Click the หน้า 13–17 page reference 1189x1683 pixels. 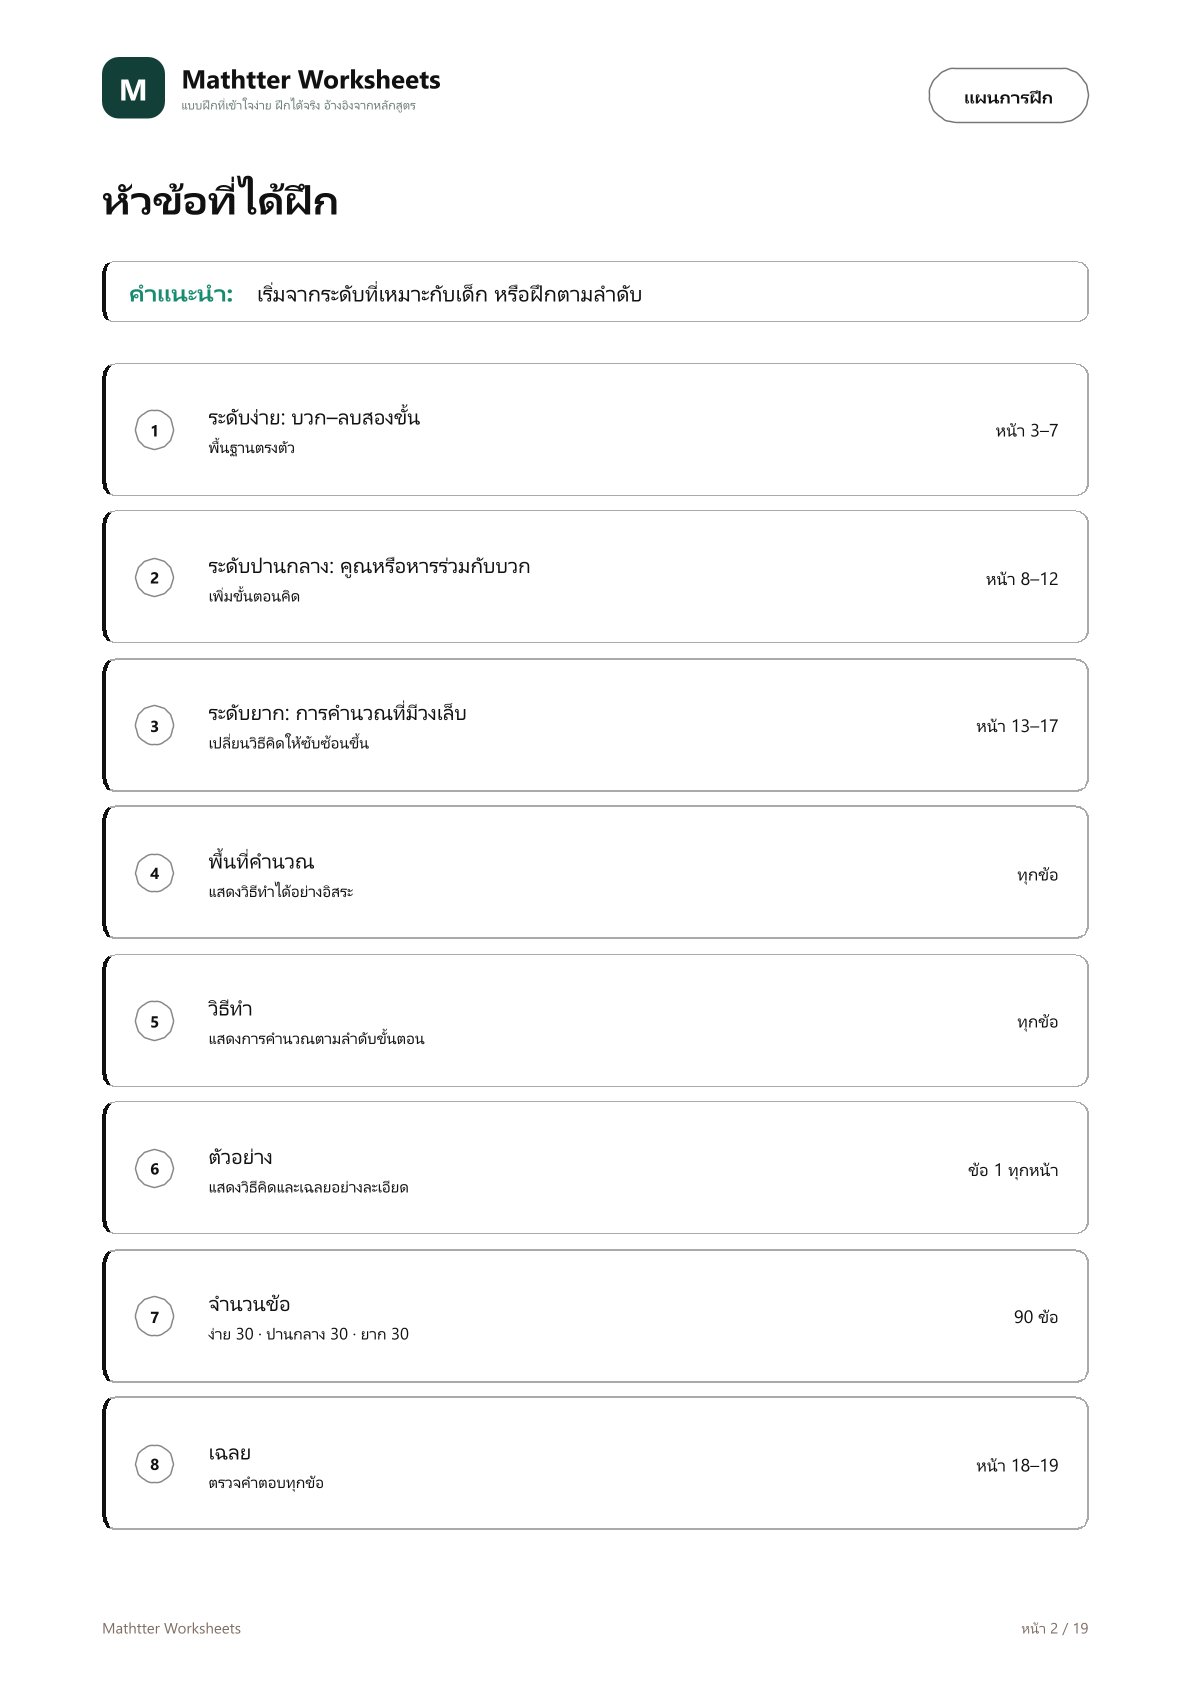[1017, 726]
